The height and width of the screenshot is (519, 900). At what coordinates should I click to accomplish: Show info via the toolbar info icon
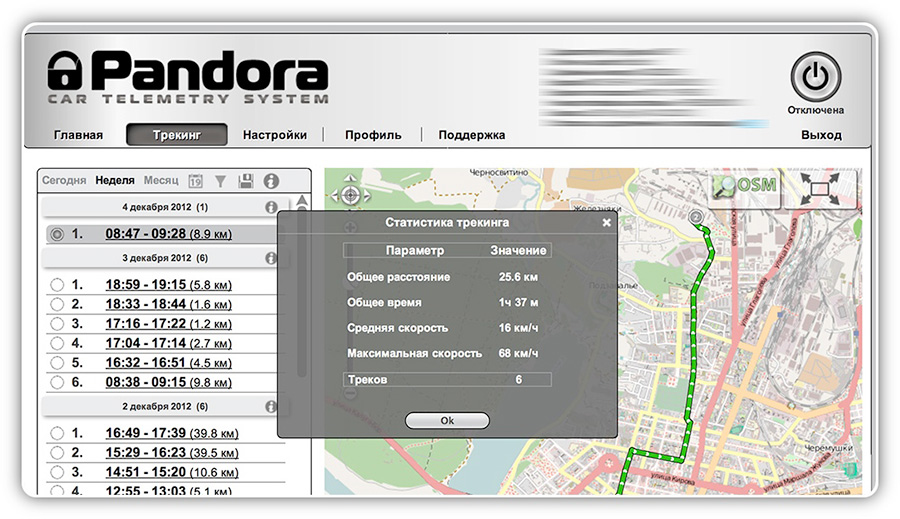click(271, 181)
